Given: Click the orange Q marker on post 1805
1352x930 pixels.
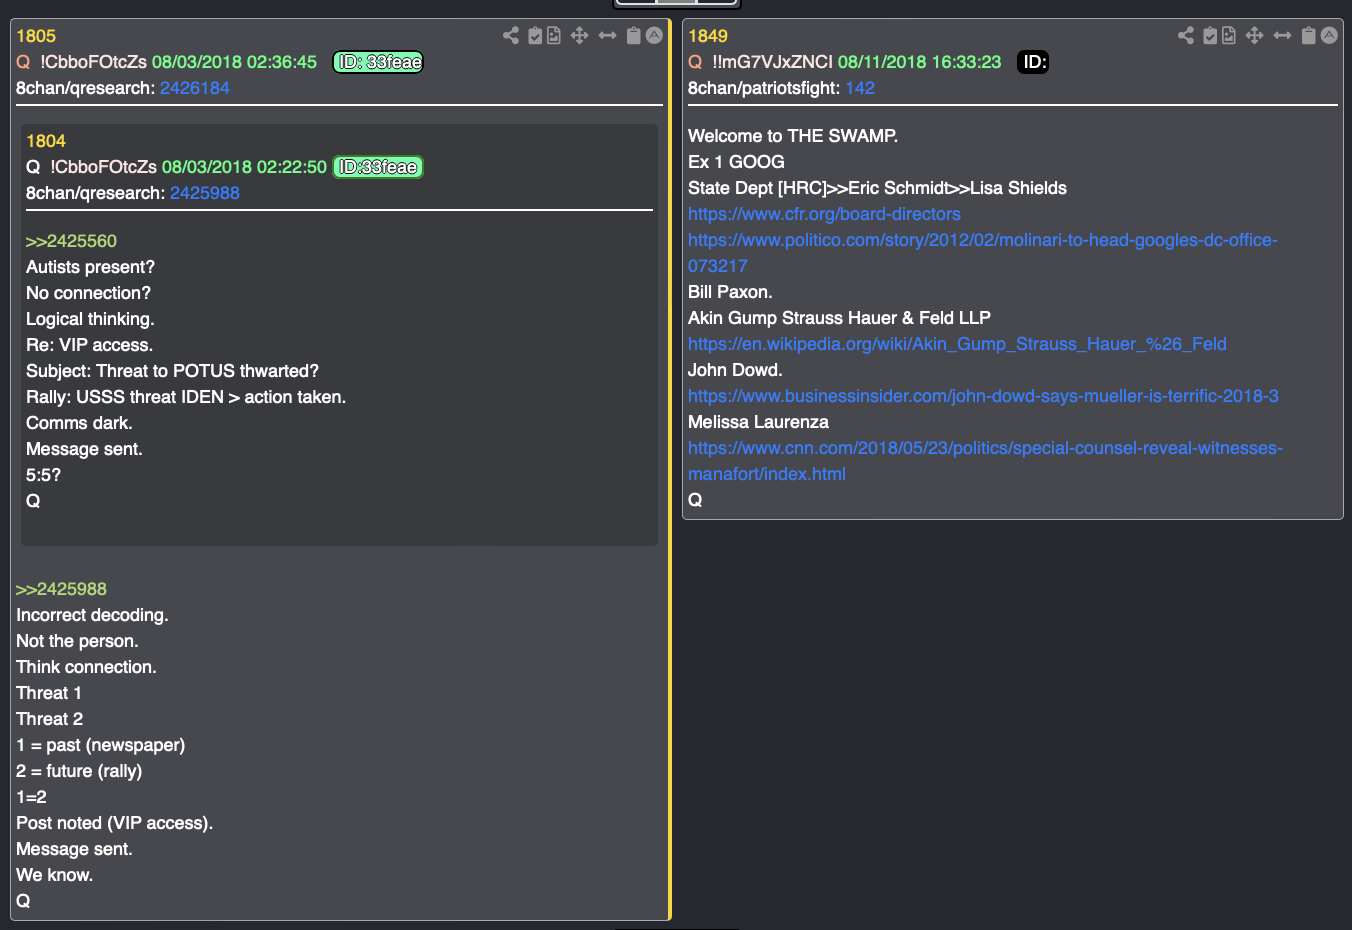Looking at the screenshot, I should [x=23, y=62].
